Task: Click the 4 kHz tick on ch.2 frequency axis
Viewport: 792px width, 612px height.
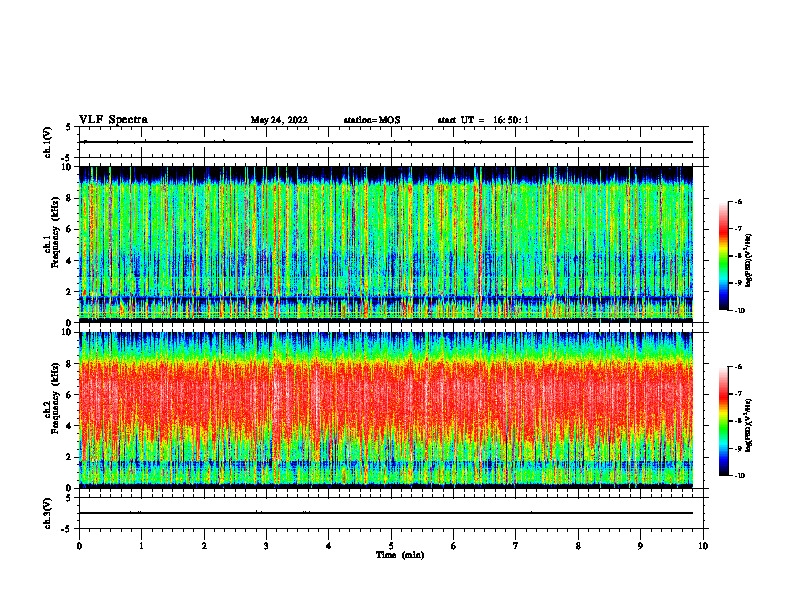Action: tap(70, 426)
